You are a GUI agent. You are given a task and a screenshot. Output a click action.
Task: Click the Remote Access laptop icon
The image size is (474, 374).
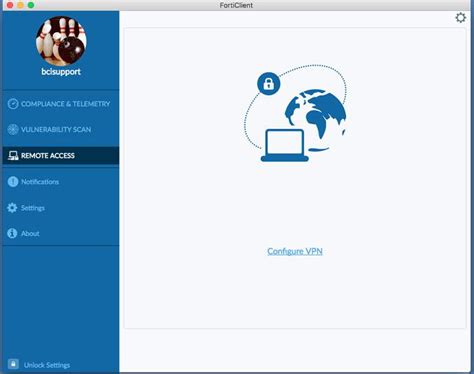pos(13,156)
